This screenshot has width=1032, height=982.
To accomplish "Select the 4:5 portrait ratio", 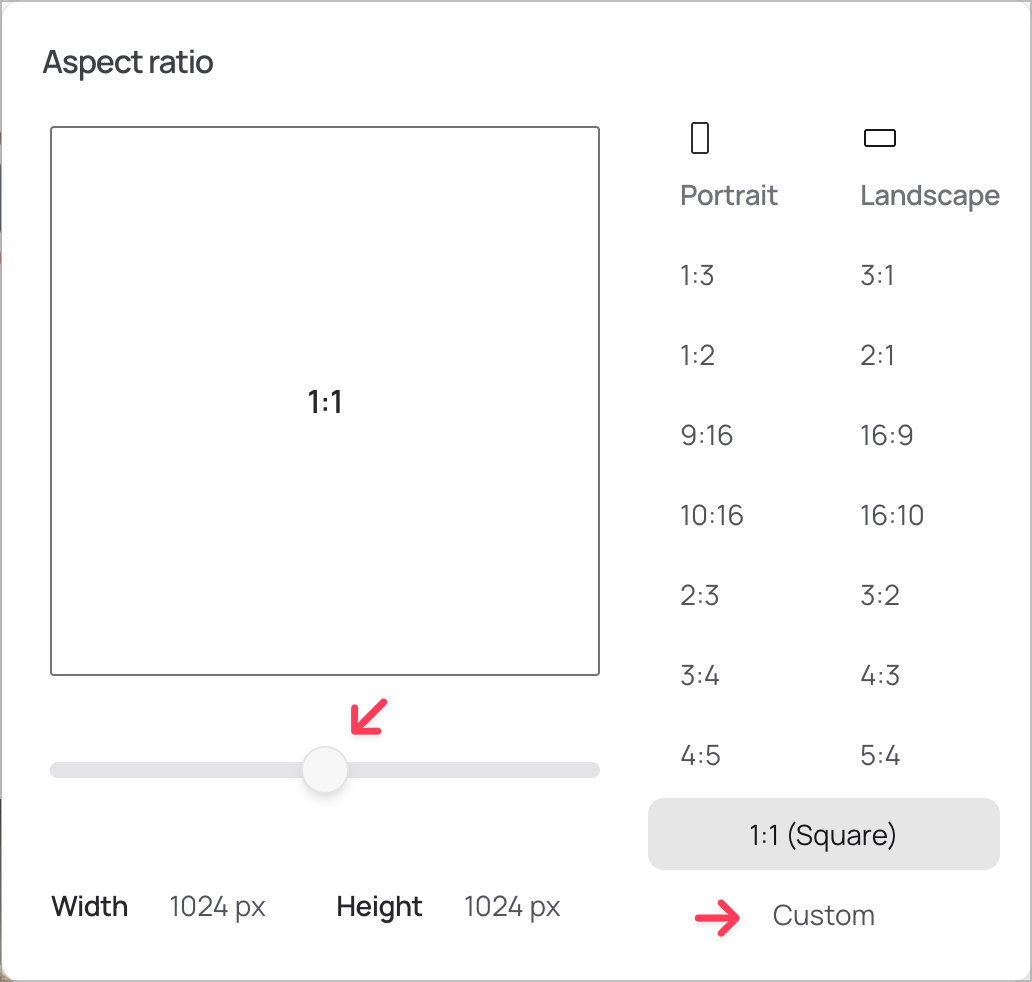I will coord(700,755).
